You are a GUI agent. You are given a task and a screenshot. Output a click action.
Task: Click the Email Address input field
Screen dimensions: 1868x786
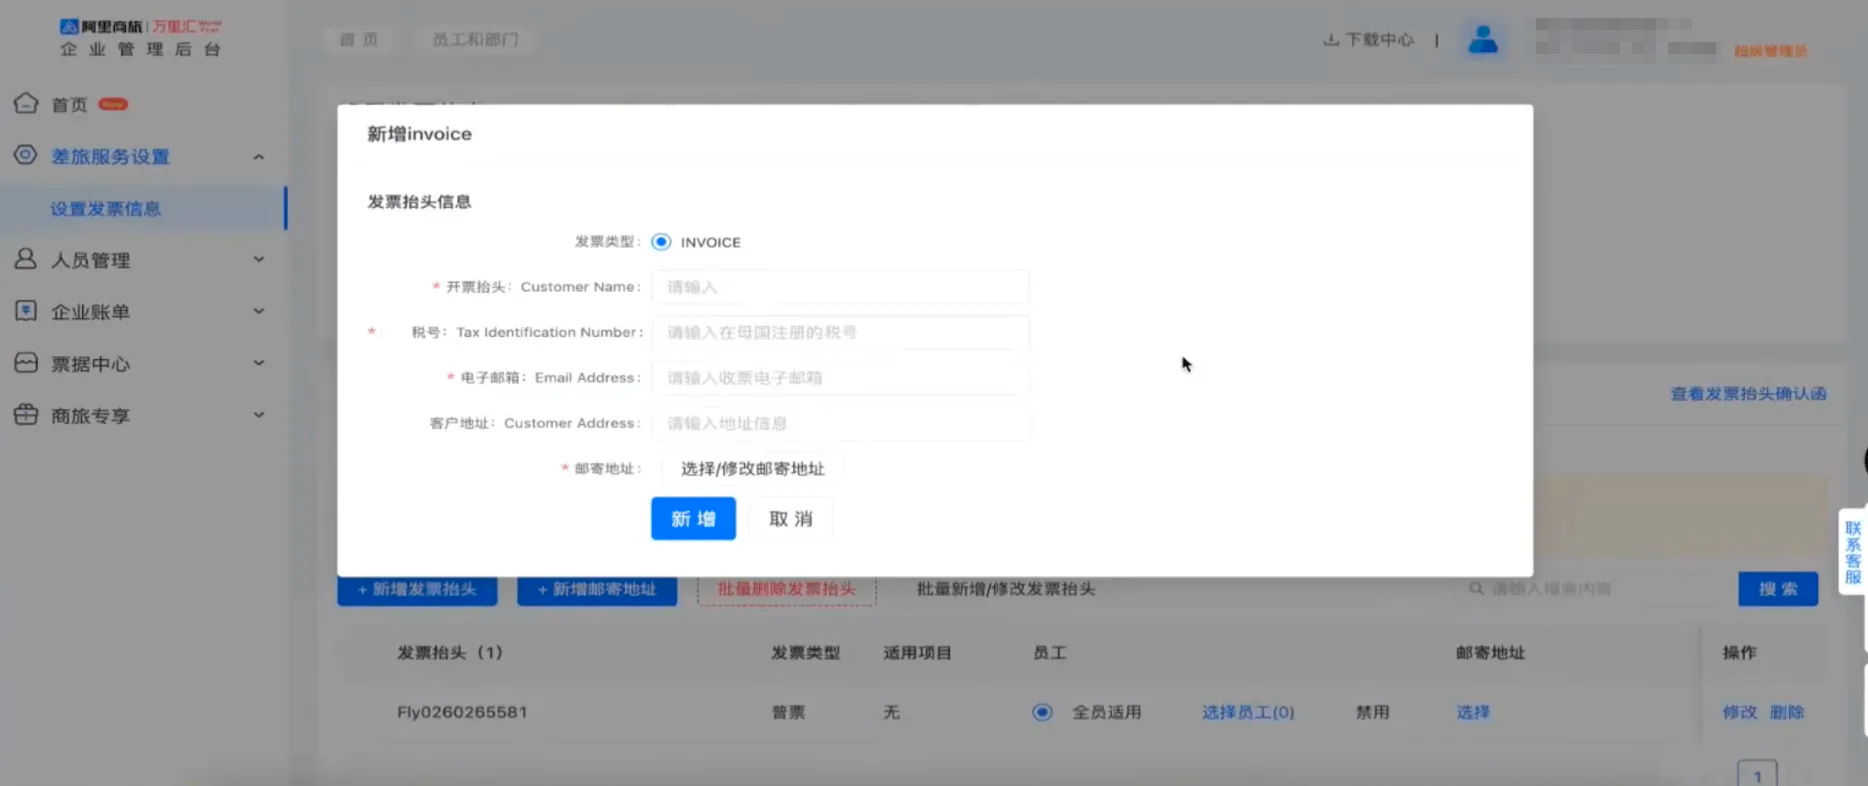[x=840, y=378]
